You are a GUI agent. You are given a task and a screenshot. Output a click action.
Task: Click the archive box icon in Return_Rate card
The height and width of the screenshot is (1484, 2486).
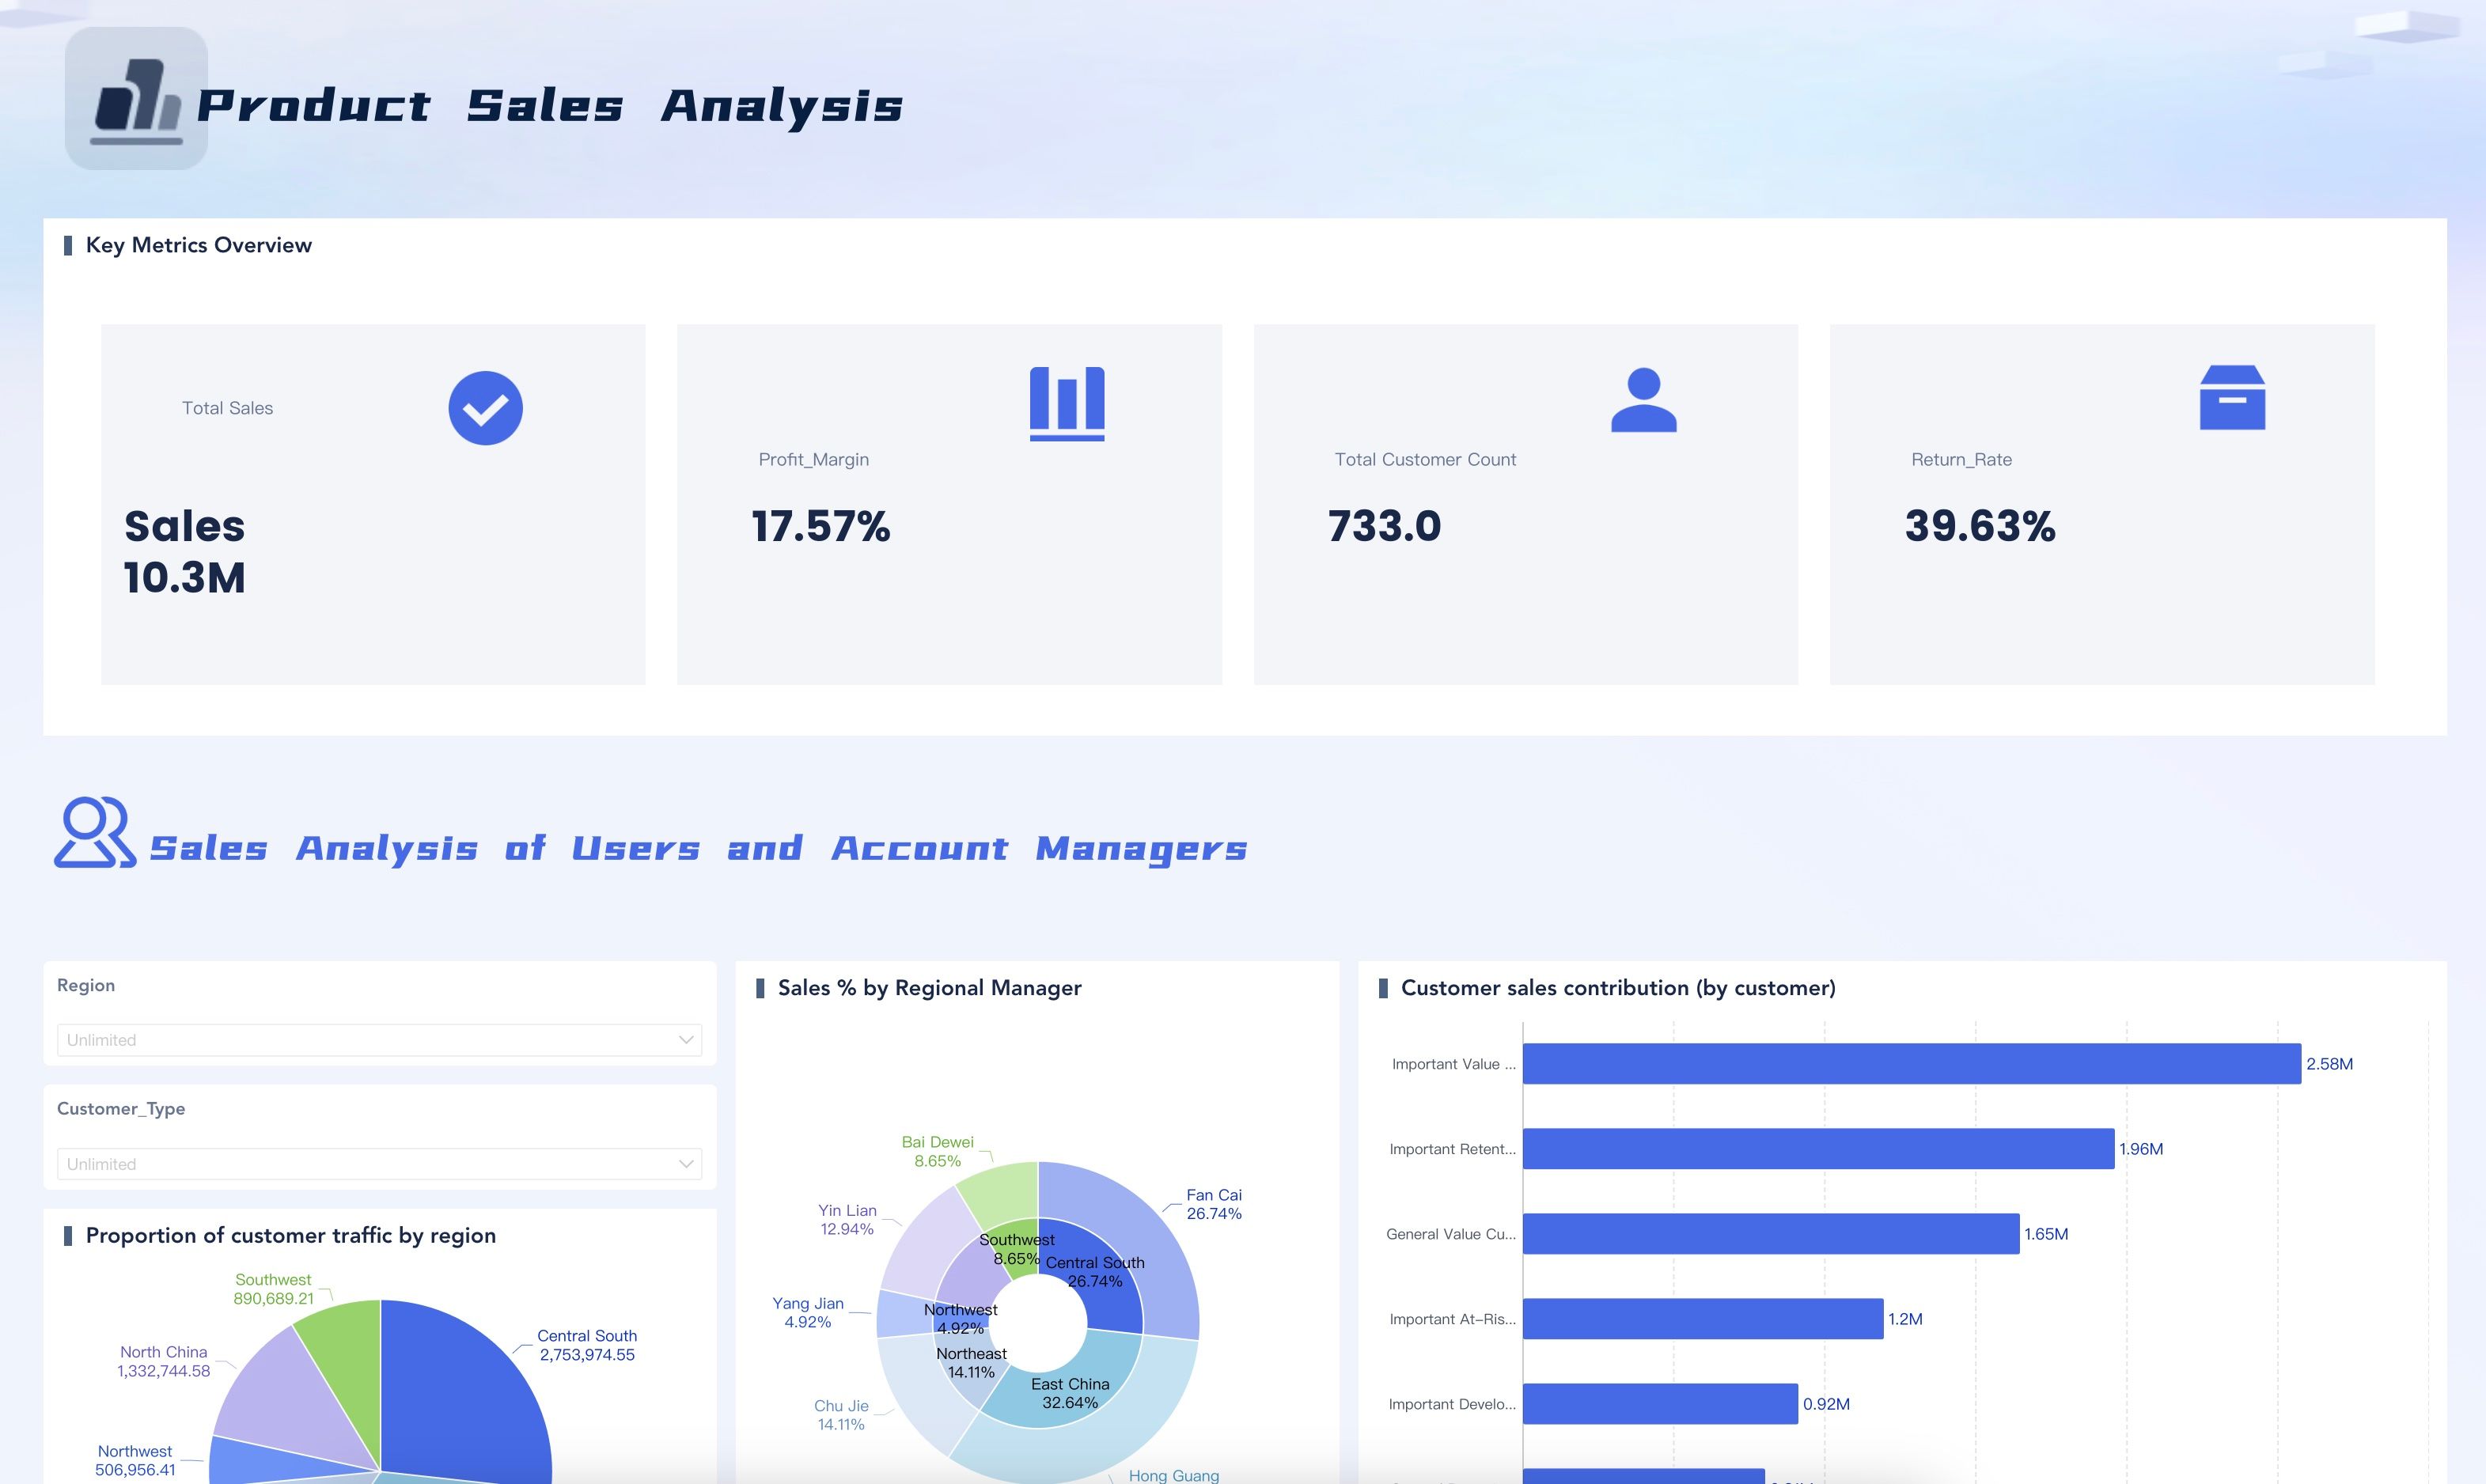[2232, 398]
